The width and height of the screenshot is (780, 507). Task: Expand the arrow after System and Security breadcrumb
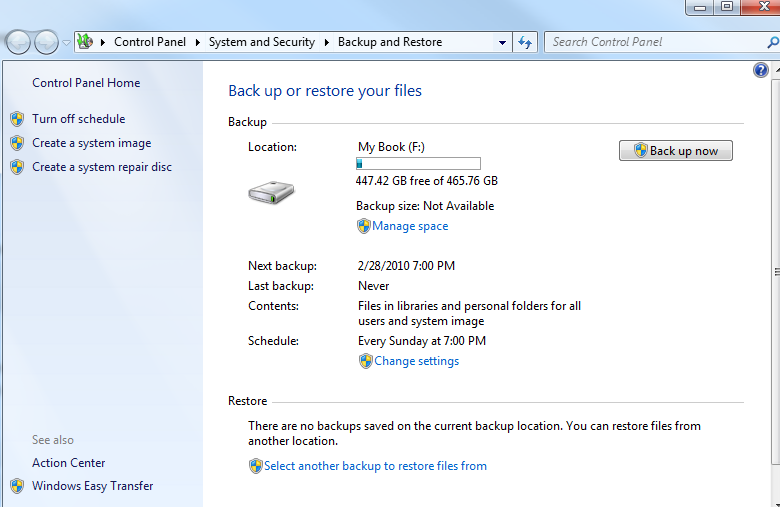327,42
